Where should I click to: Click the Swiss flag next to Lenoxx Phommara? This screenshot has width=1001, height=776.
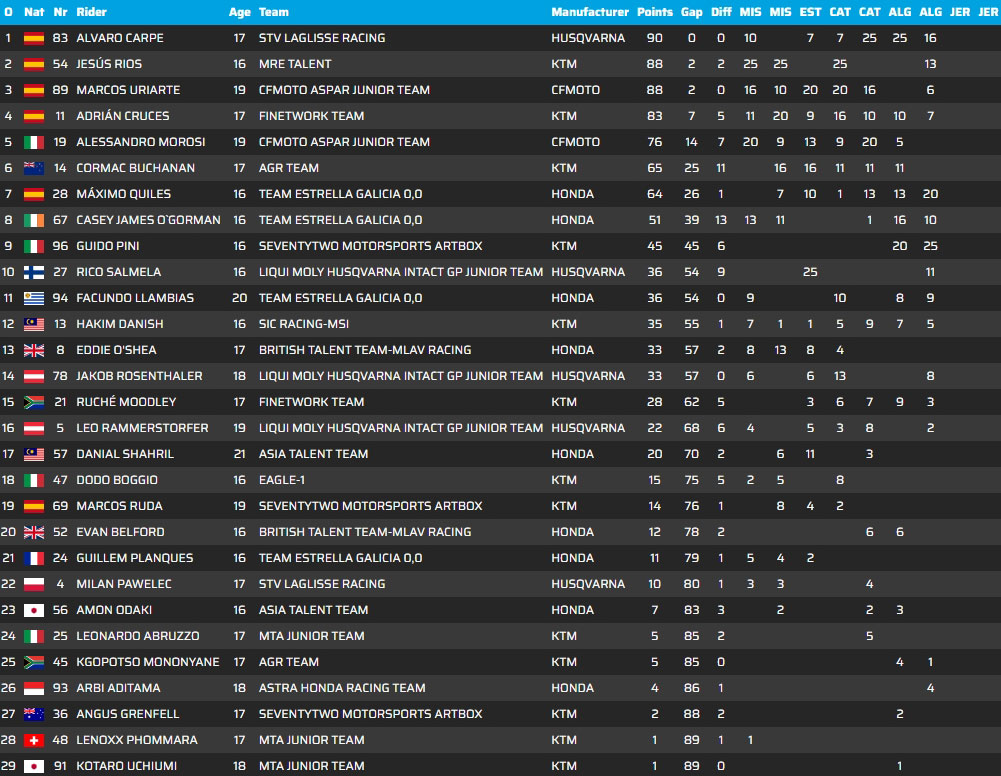(34, 740)
